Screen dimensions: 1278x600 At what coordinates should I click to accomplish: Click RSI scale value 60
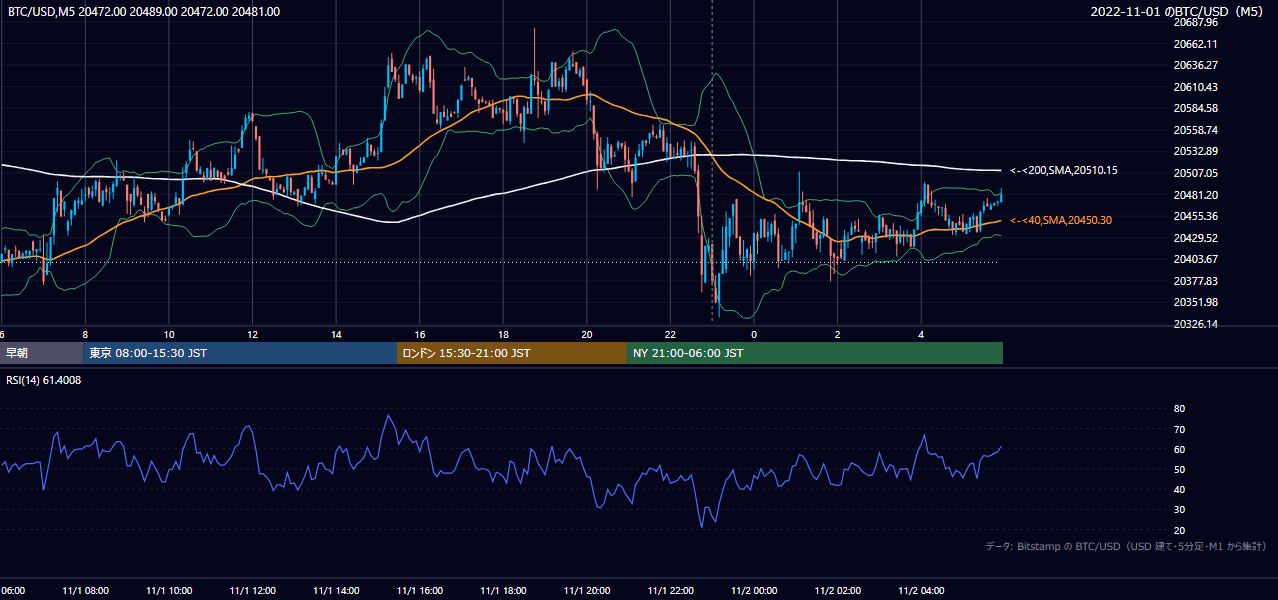click(x=1179, y=449)
